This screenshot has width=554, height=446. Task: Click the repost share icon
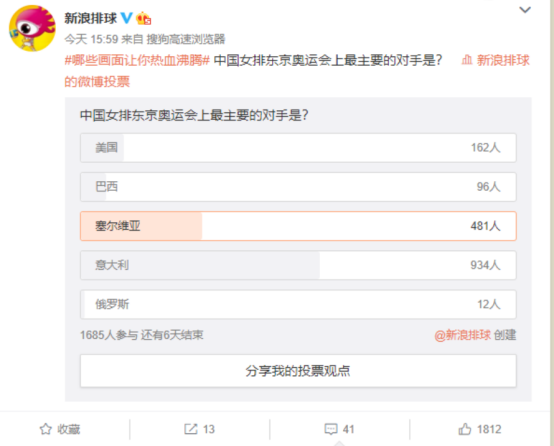click(191, 429)
